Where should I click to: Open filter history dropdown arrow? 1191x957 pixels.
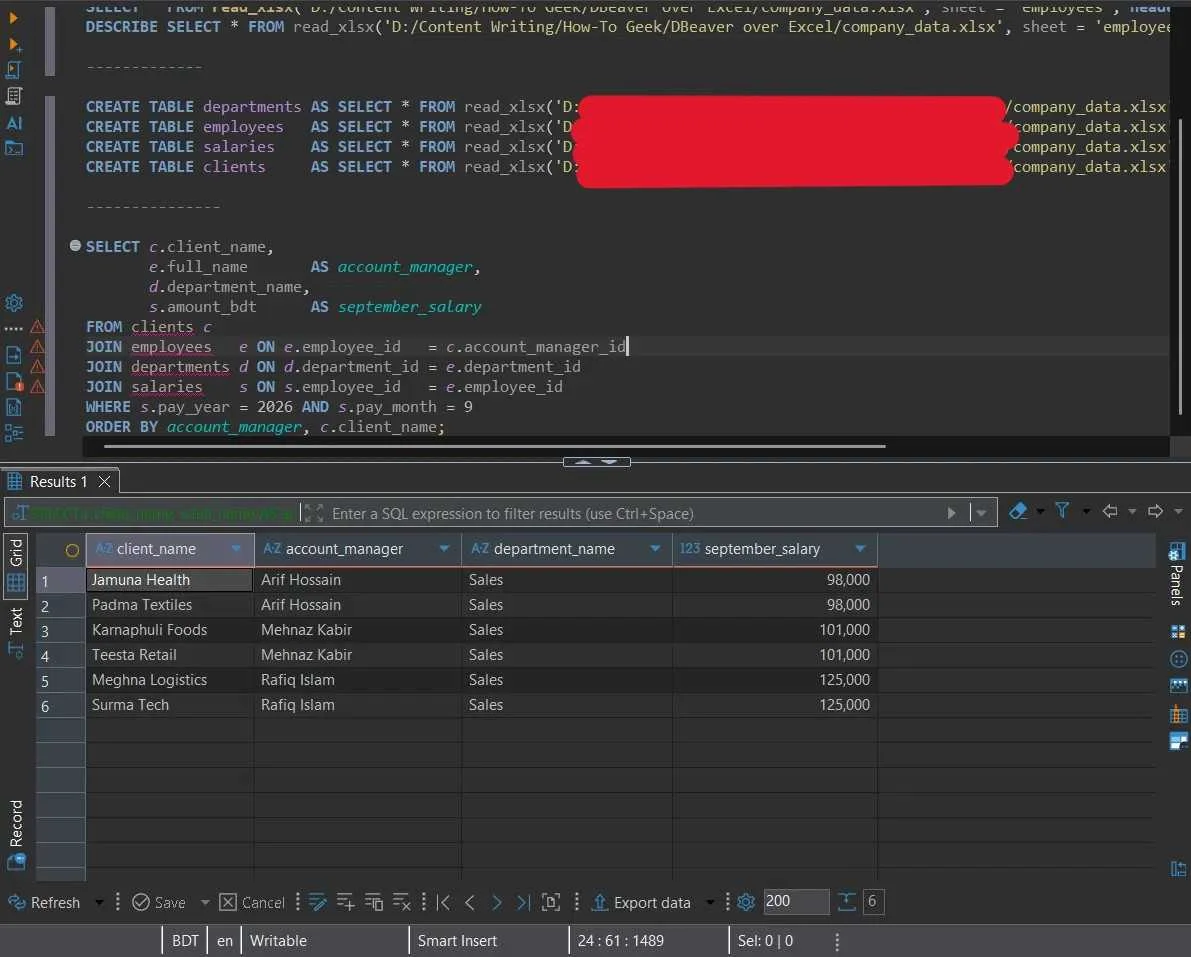click(981, 513)
